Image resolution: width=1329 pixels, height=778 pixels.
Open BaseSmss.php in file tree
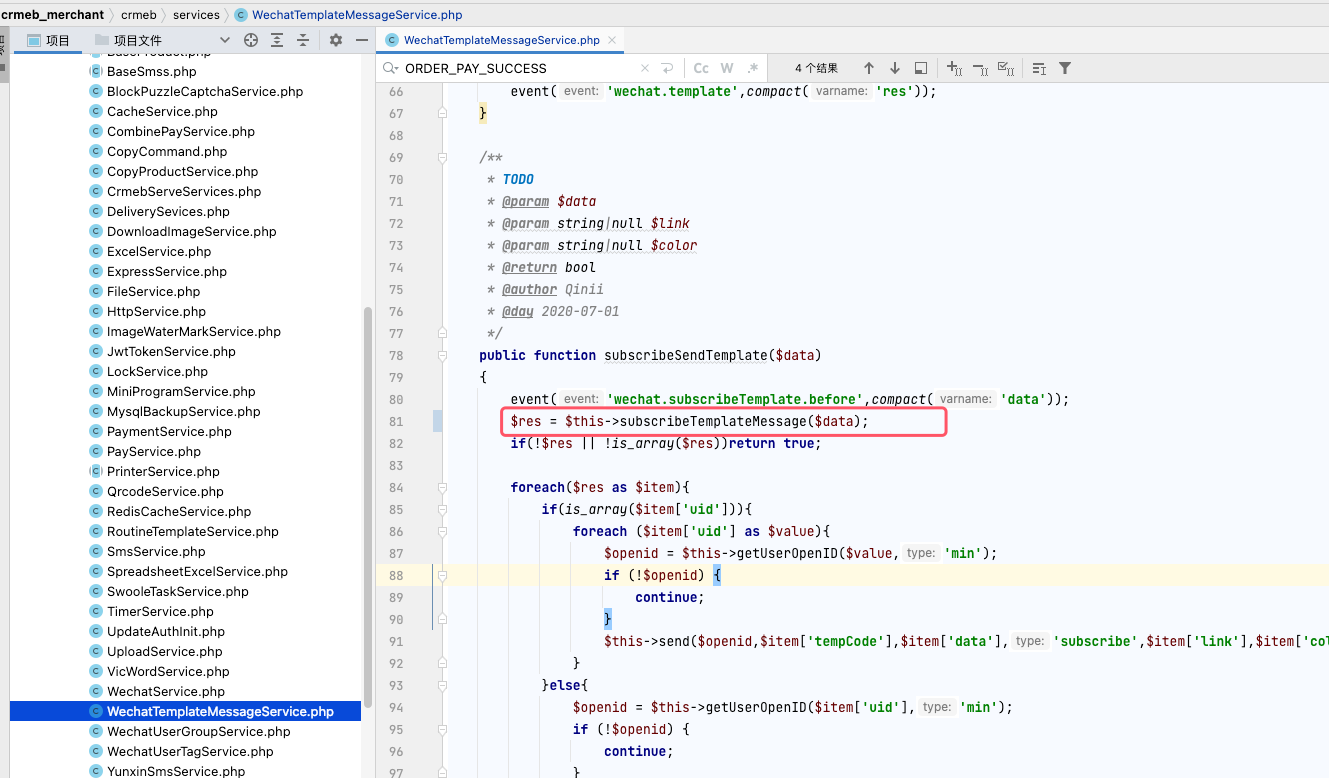(152, 71)
